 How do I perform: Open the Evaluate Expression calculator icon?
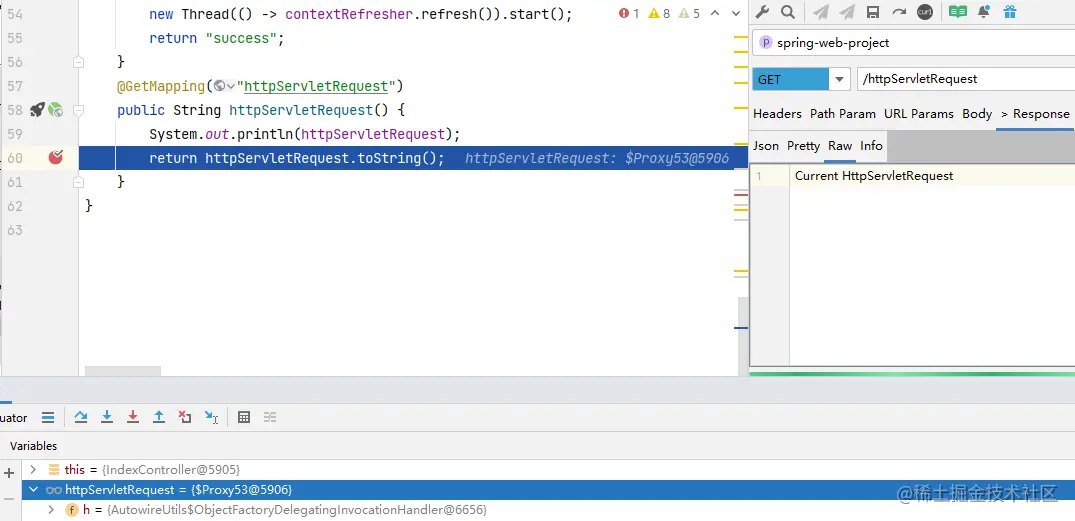[x=243, y=417]
